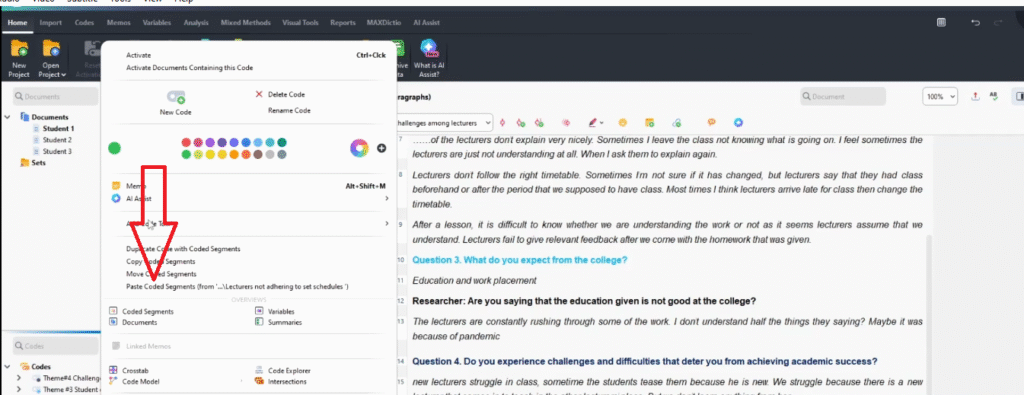Select Student 3 in document tree
The width and height of the screenshot is (1024, 395).
point(57,151)
